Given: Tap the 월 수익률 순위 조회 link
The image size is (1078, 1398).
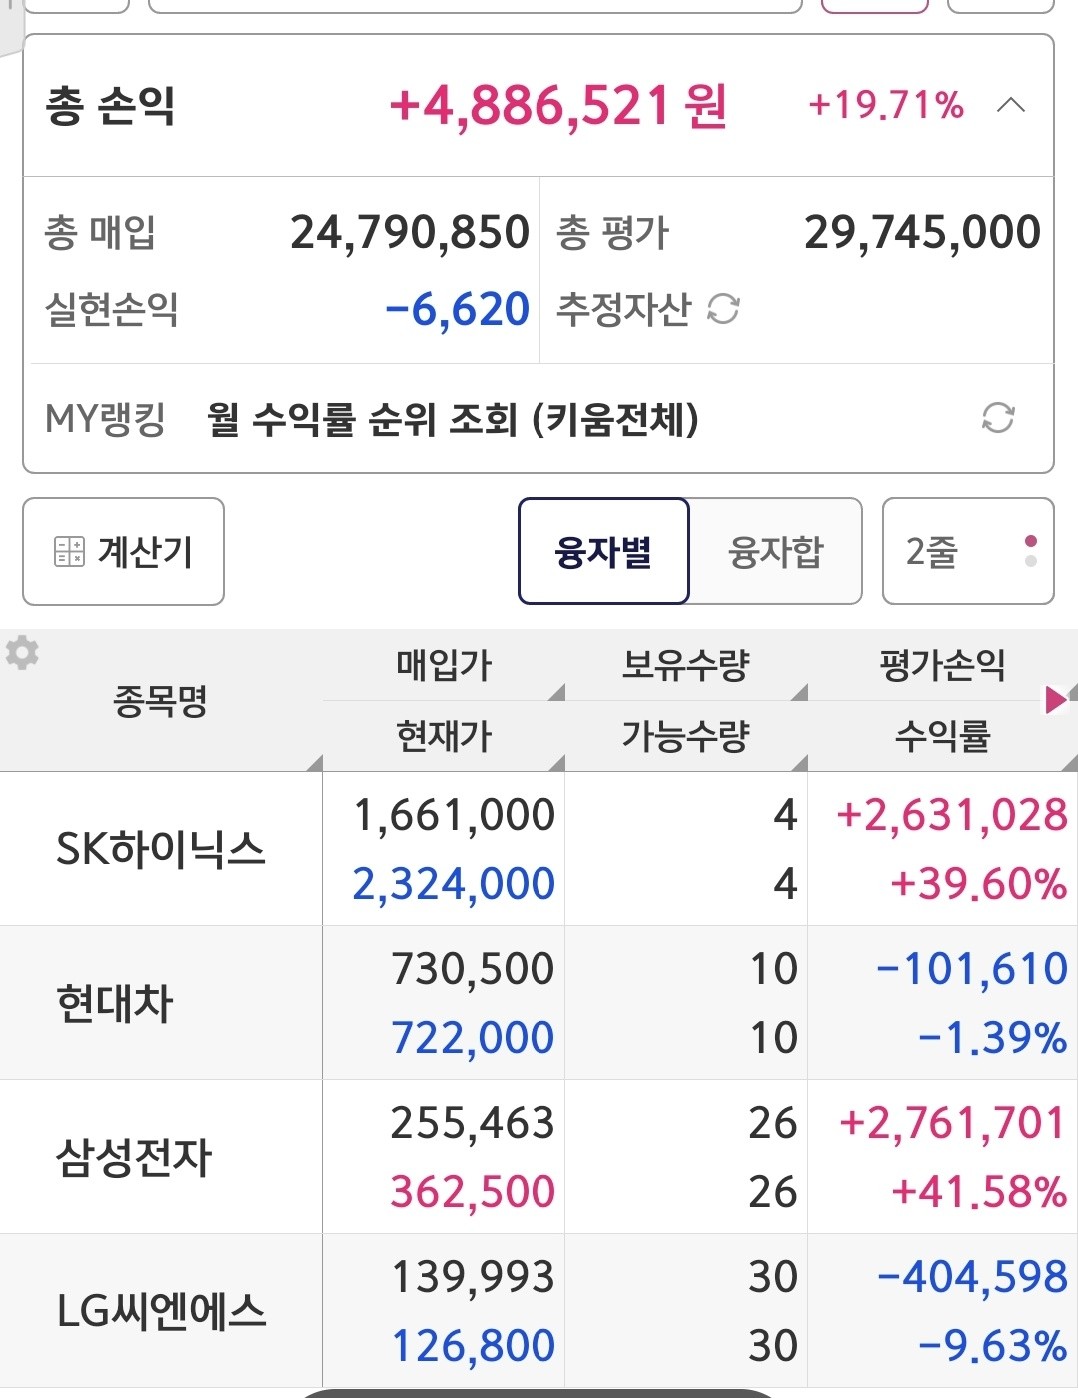Looking at the screenshot, I should pyautogui.click(x=453, y=418).
